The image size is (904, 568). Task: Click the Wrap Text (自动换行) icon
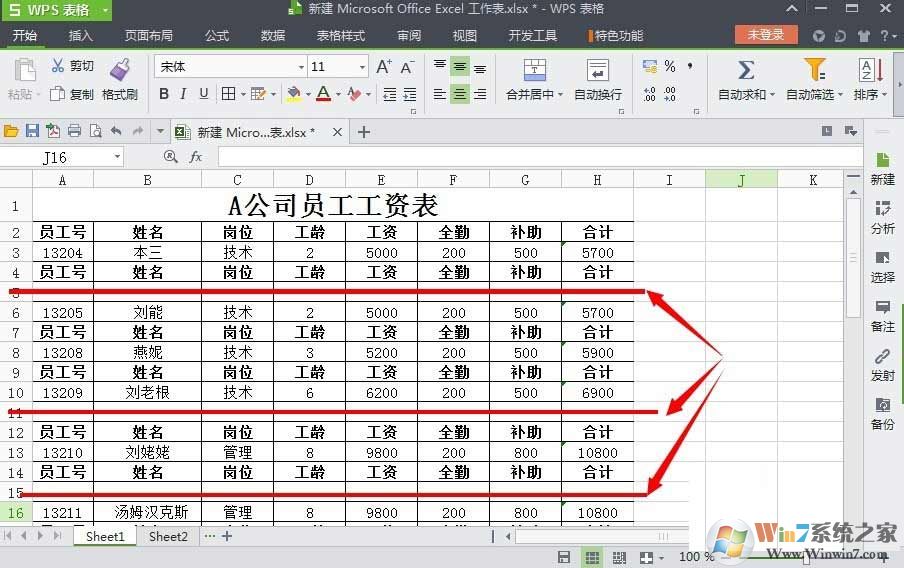coord(597,70)
